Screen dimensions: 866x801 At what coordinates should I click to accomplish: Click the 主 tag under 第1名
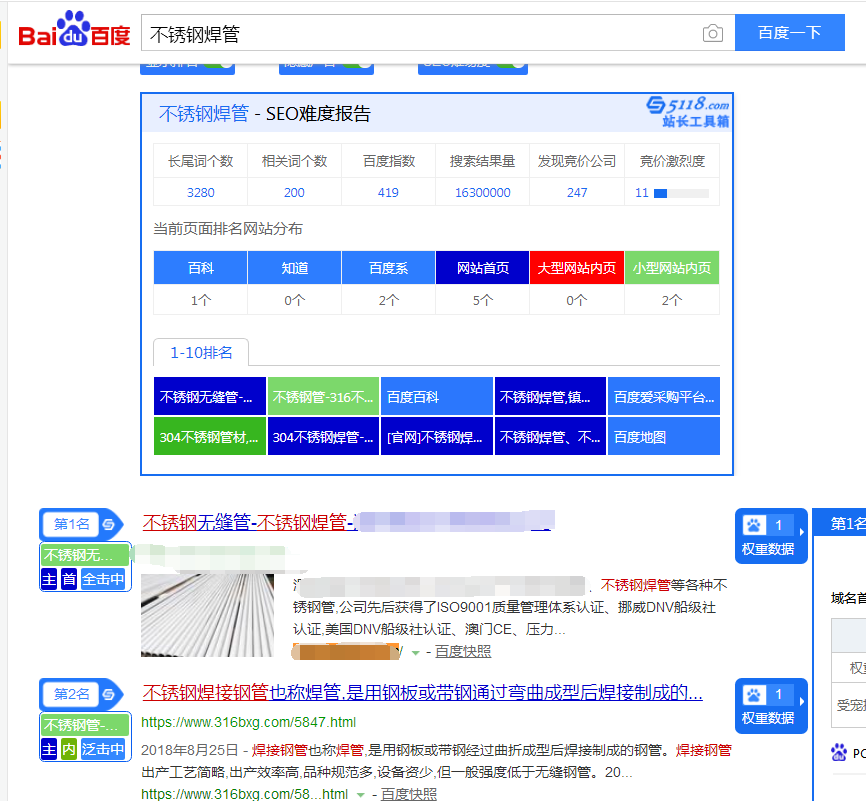point(49,579)
